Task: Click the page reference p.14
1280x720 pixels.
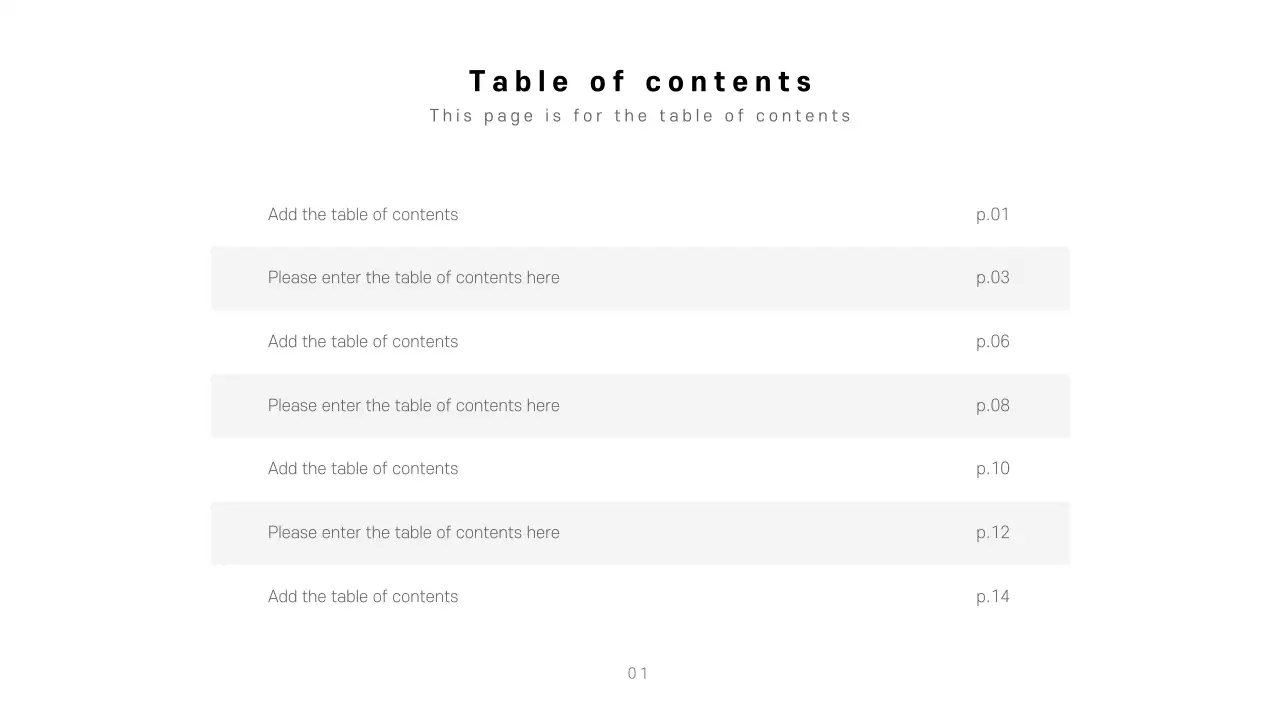Action: tap(993, 597)
